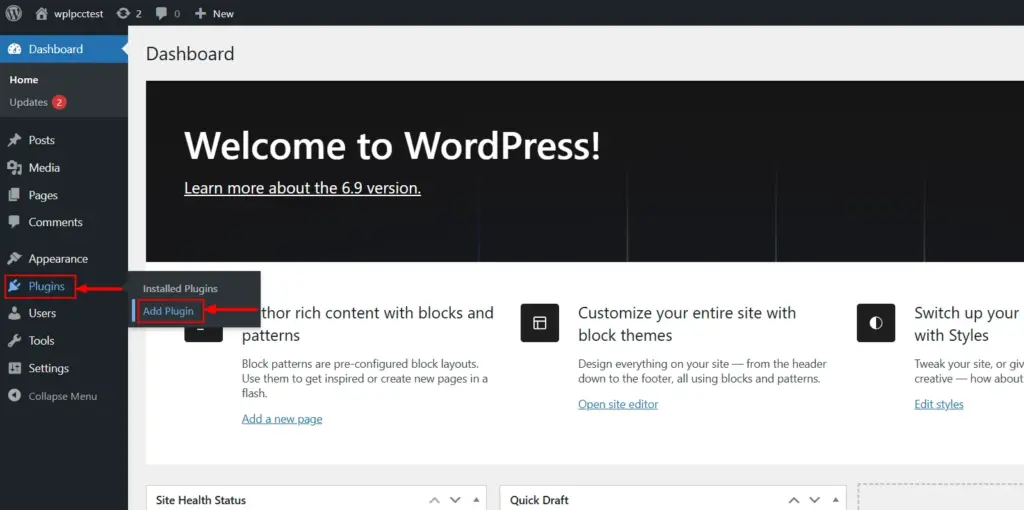Screen dimensions: 1024x510
Task: Open site home icon wplpcctest
Action: (x=70, y=13)
